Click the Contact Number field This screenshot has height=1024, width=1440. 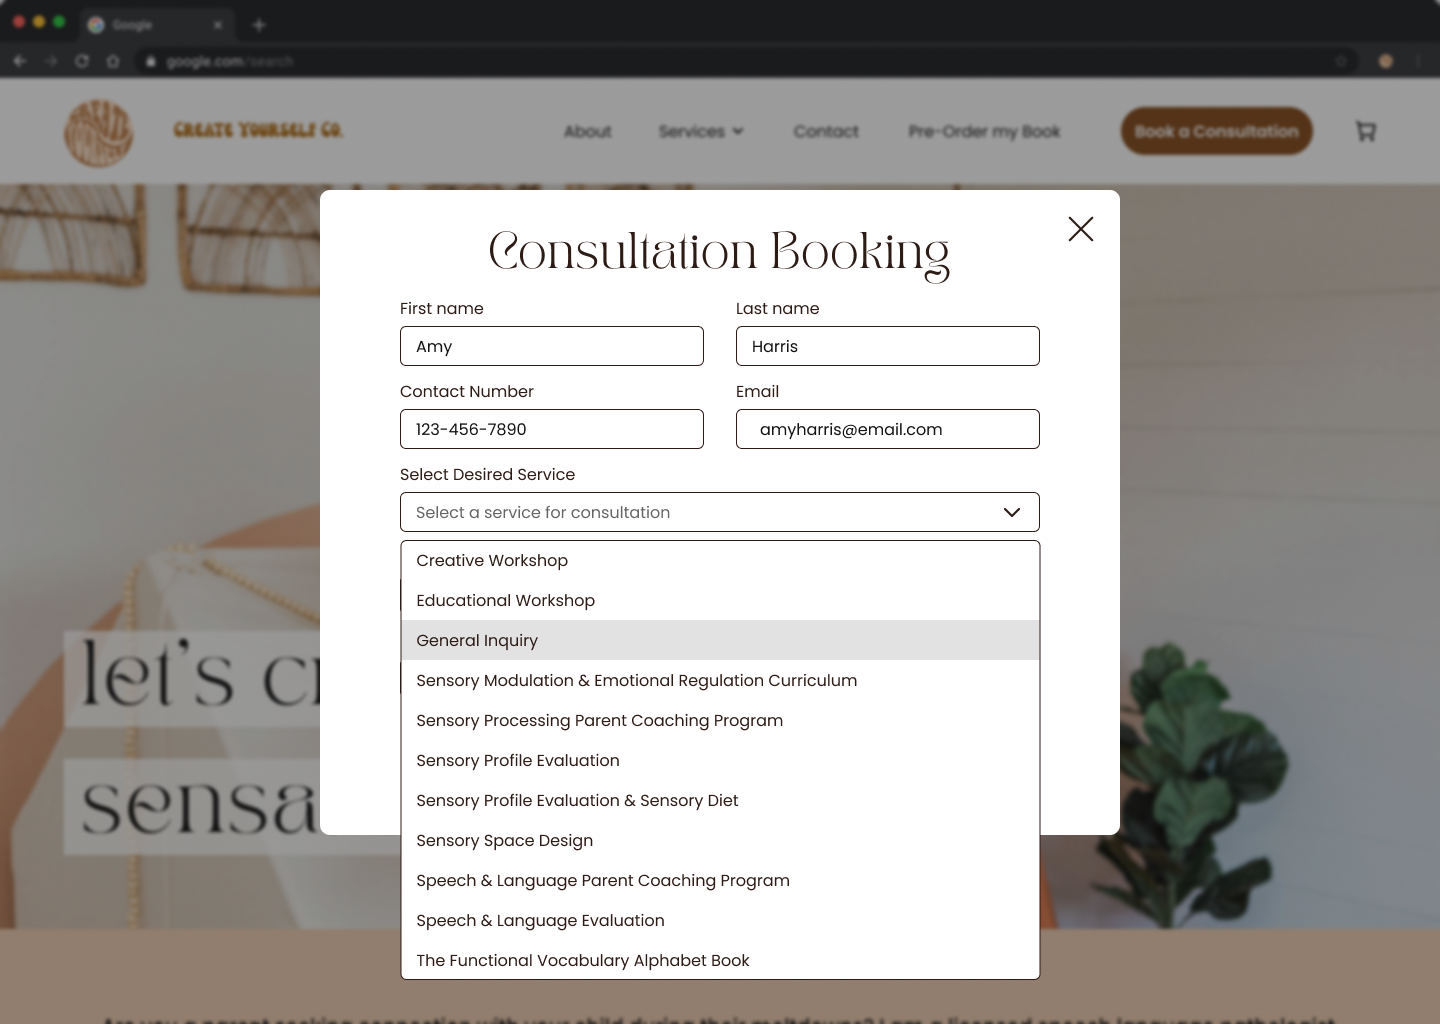pyautogui.click(x=552, y=429)
